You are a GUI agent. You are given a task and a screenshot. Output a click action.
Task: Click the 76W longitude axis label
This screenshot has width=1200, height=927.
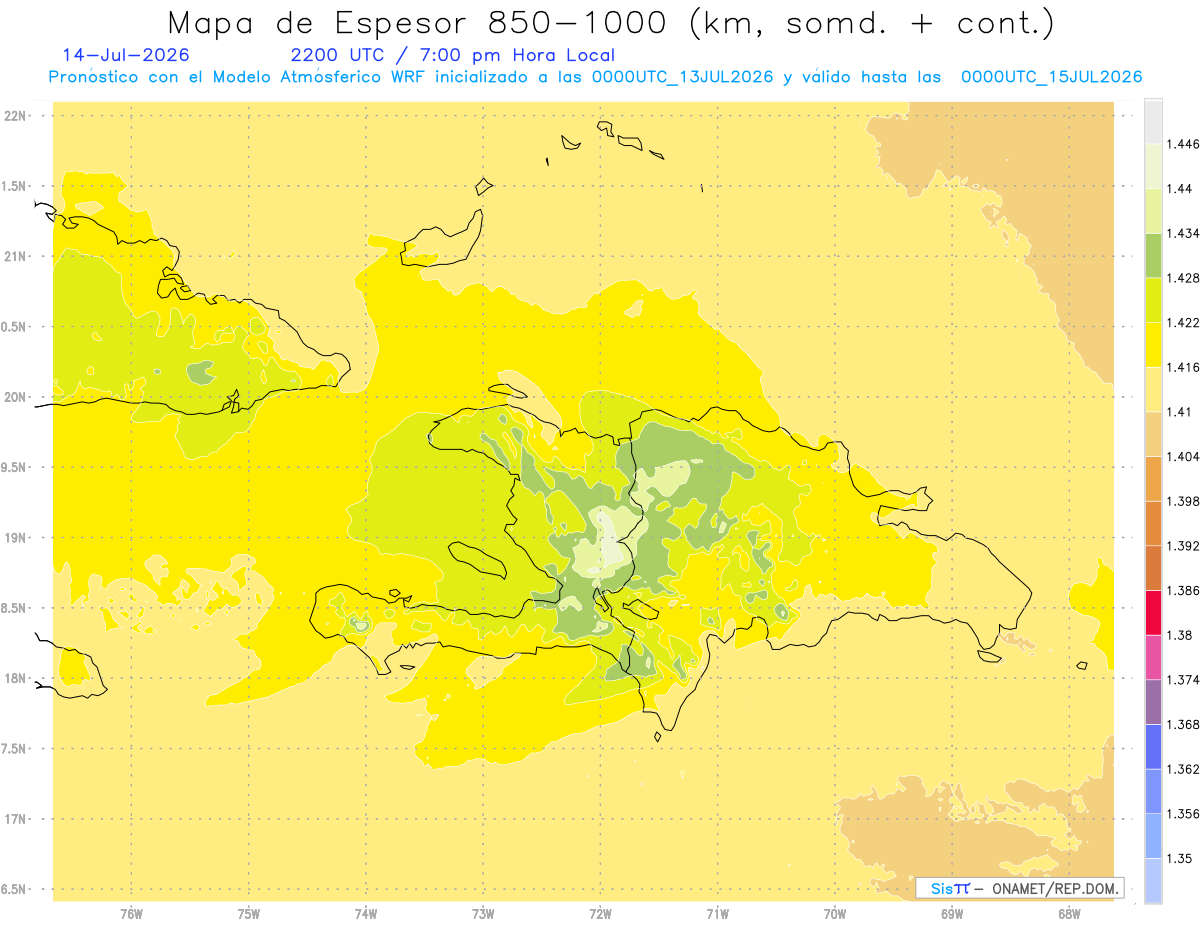tap(131, 914)
